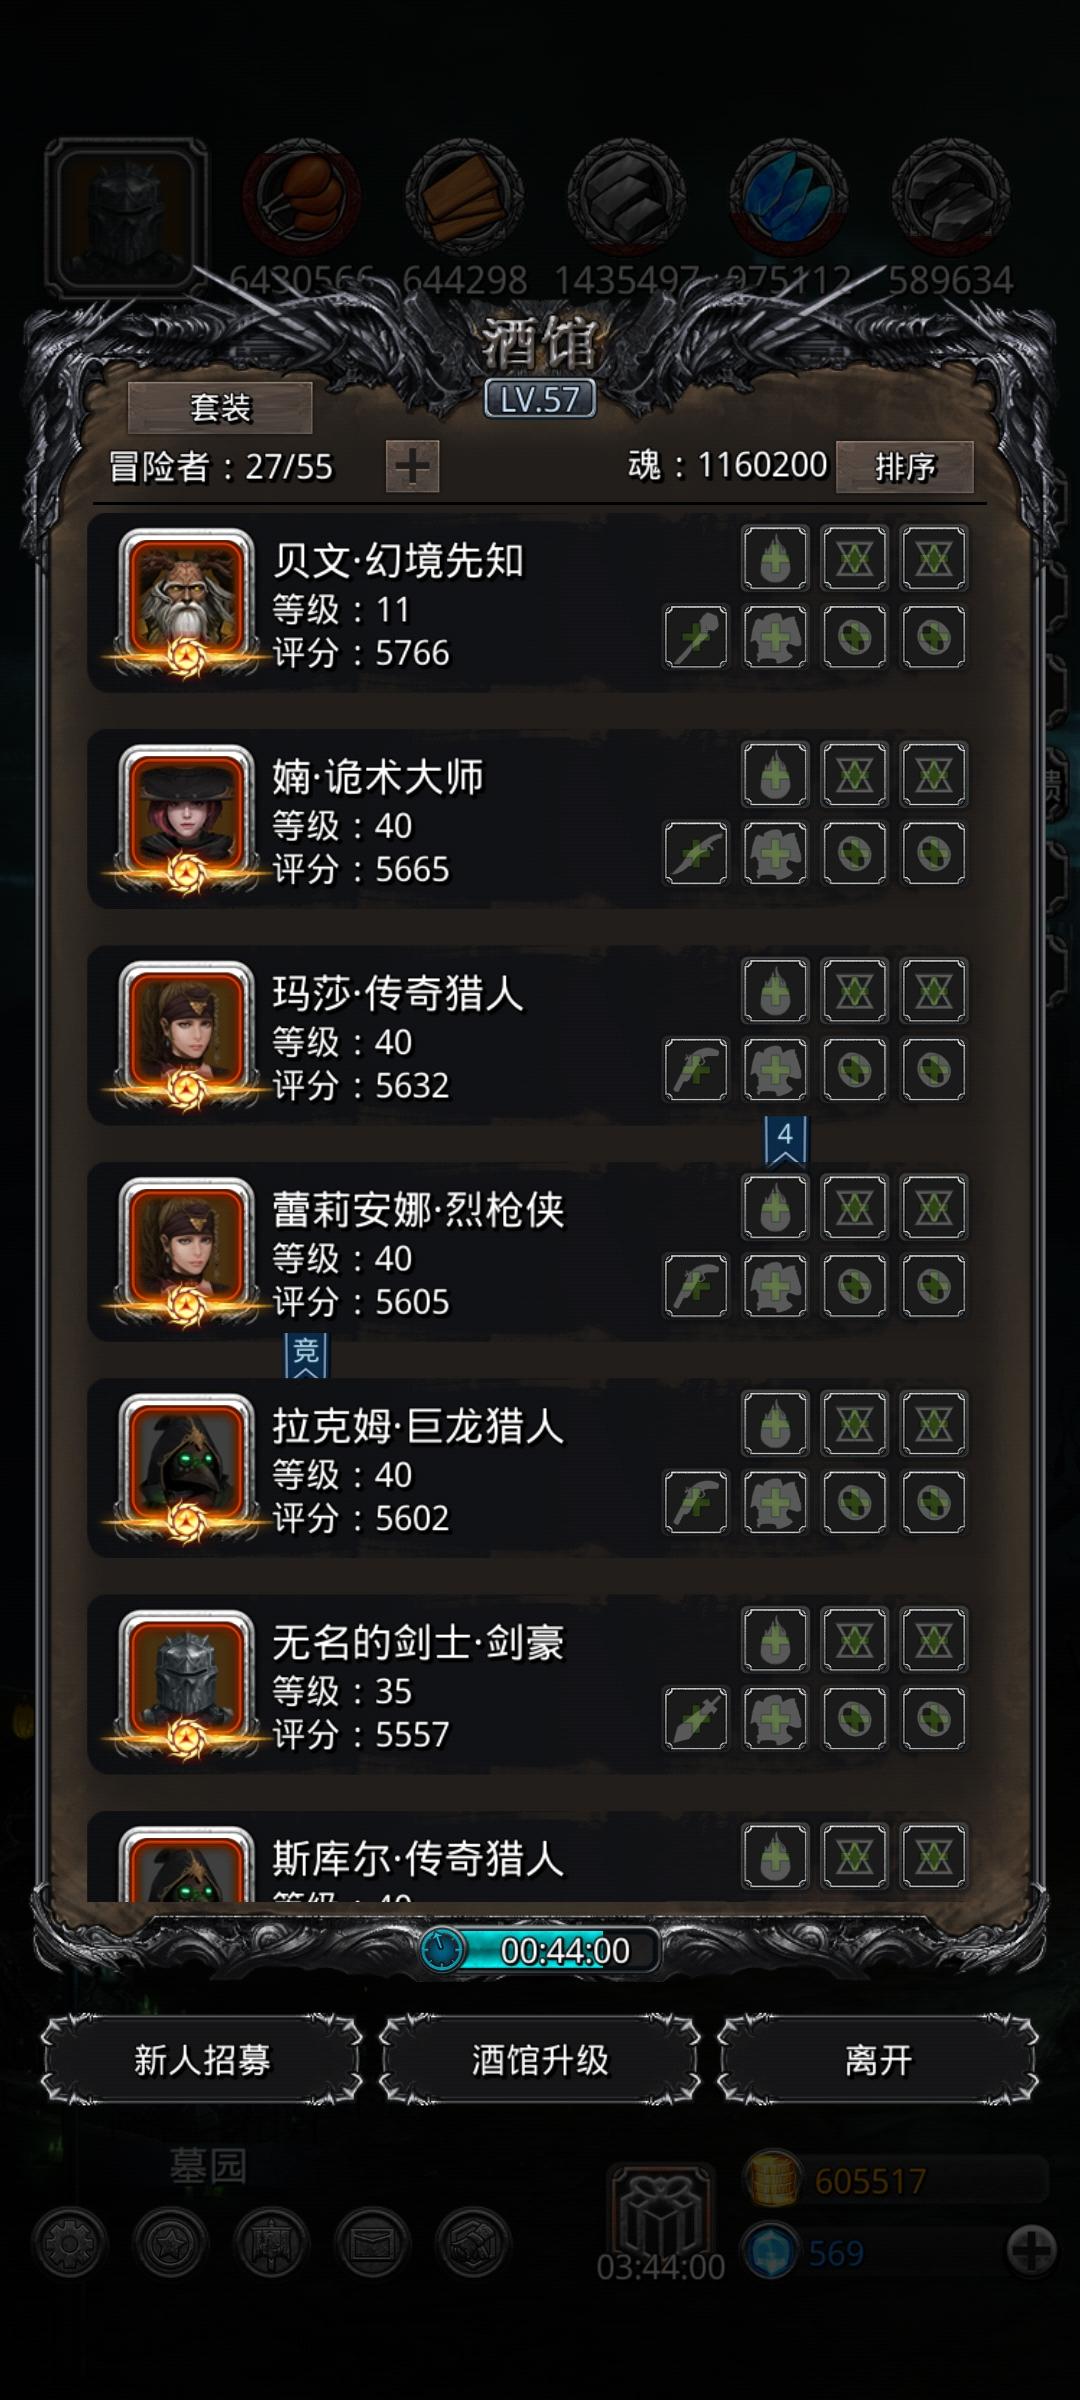Open the gift box reward icon

point(662,2213)
